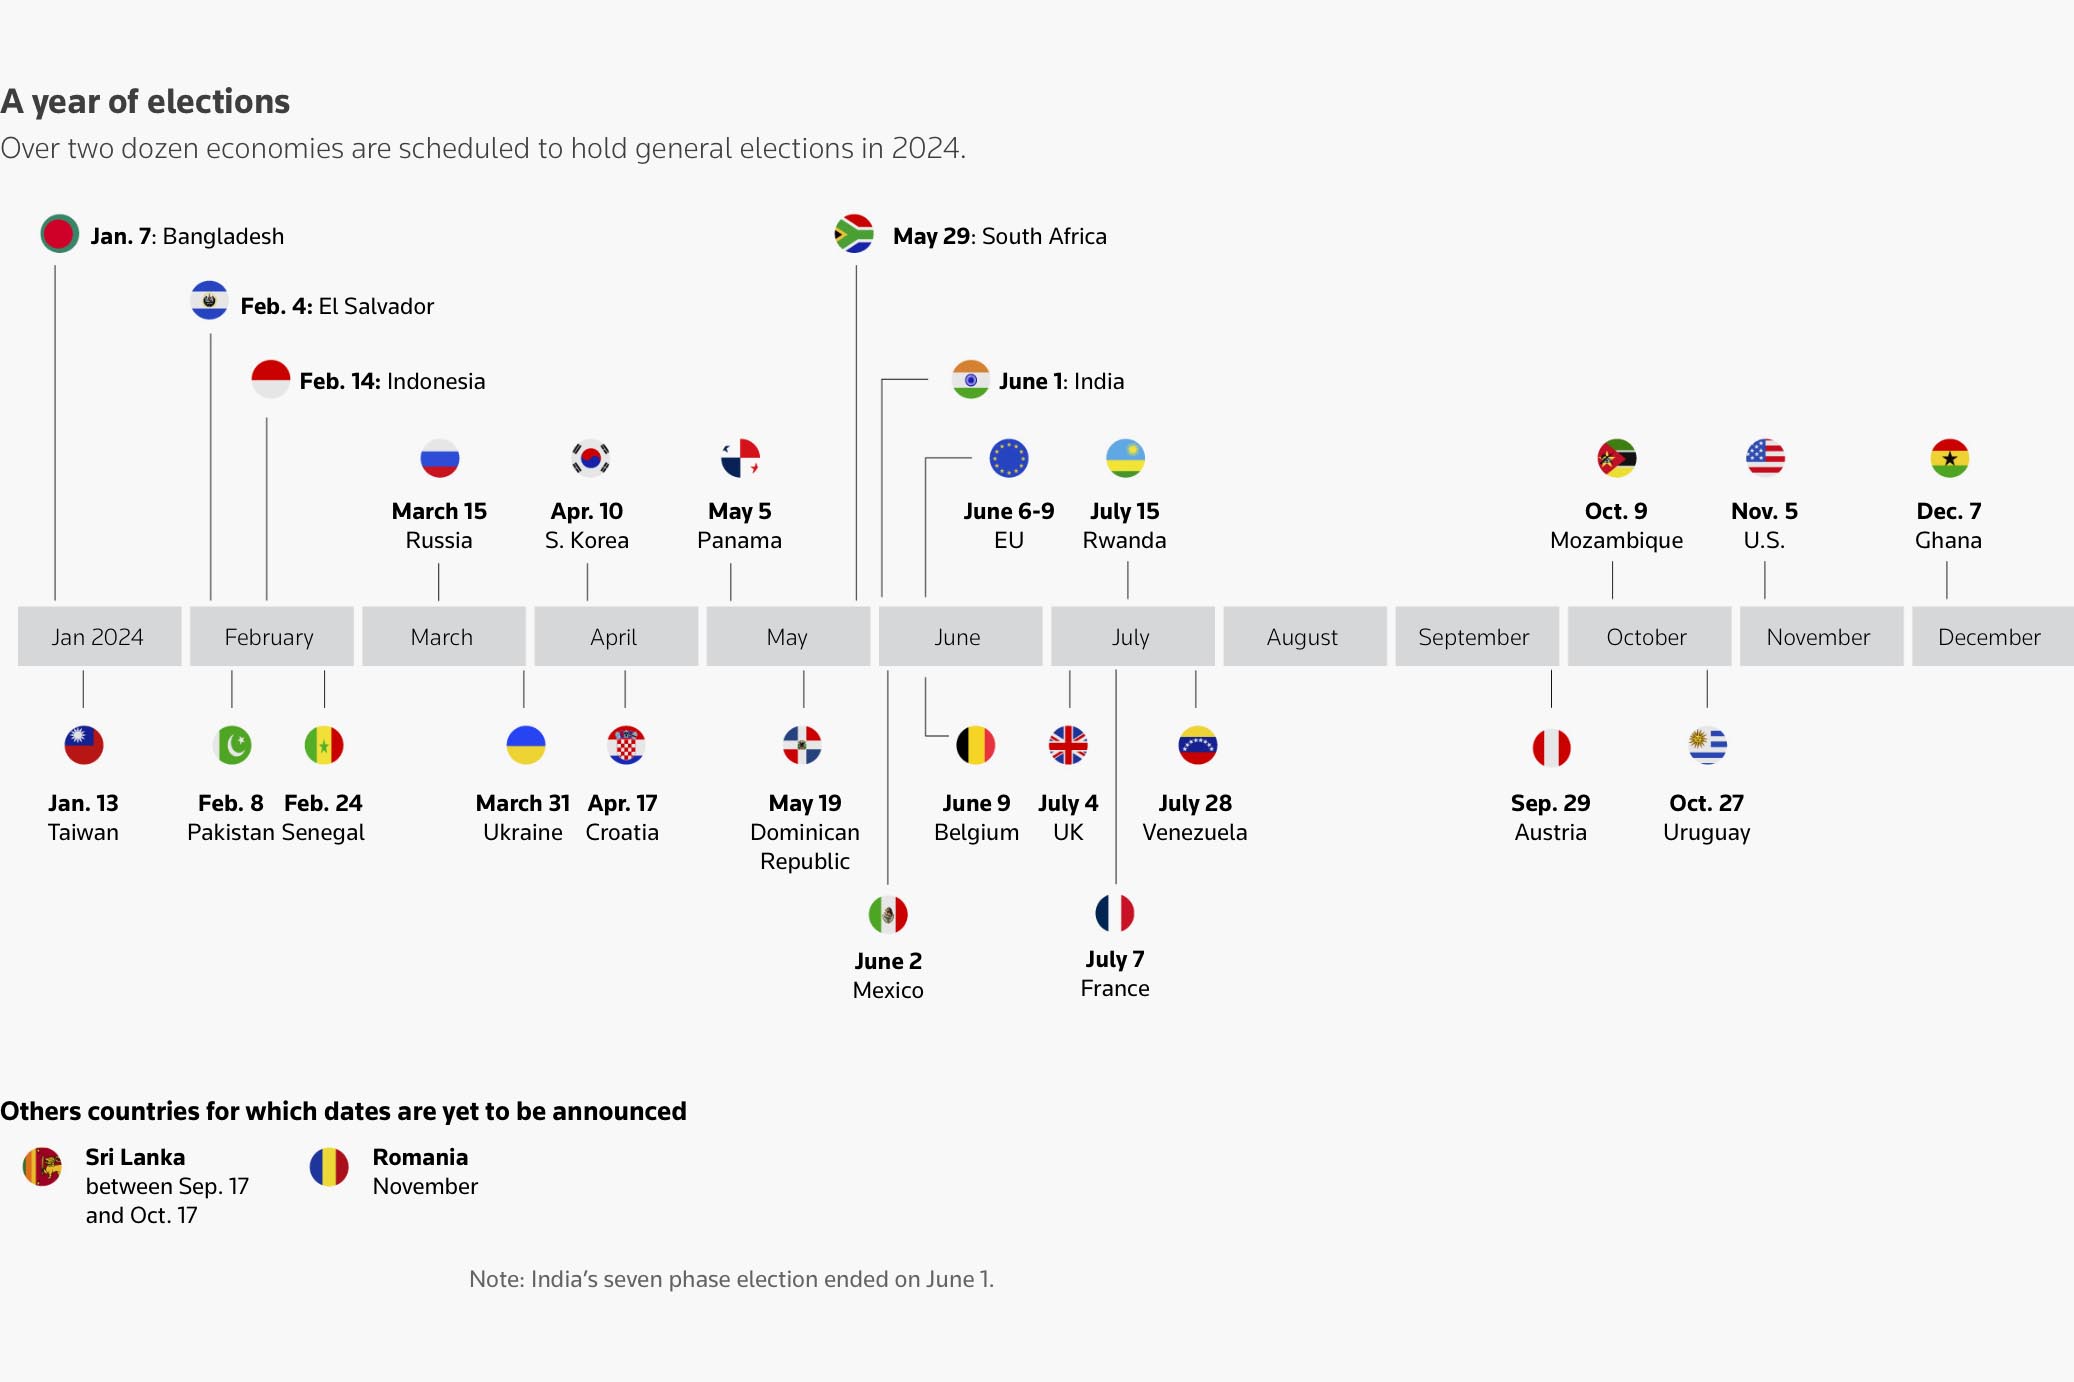The height and width of the screenshot is (1382, 2074).
Task: Click the South Africa flag icon
Action: pos(854,234)
